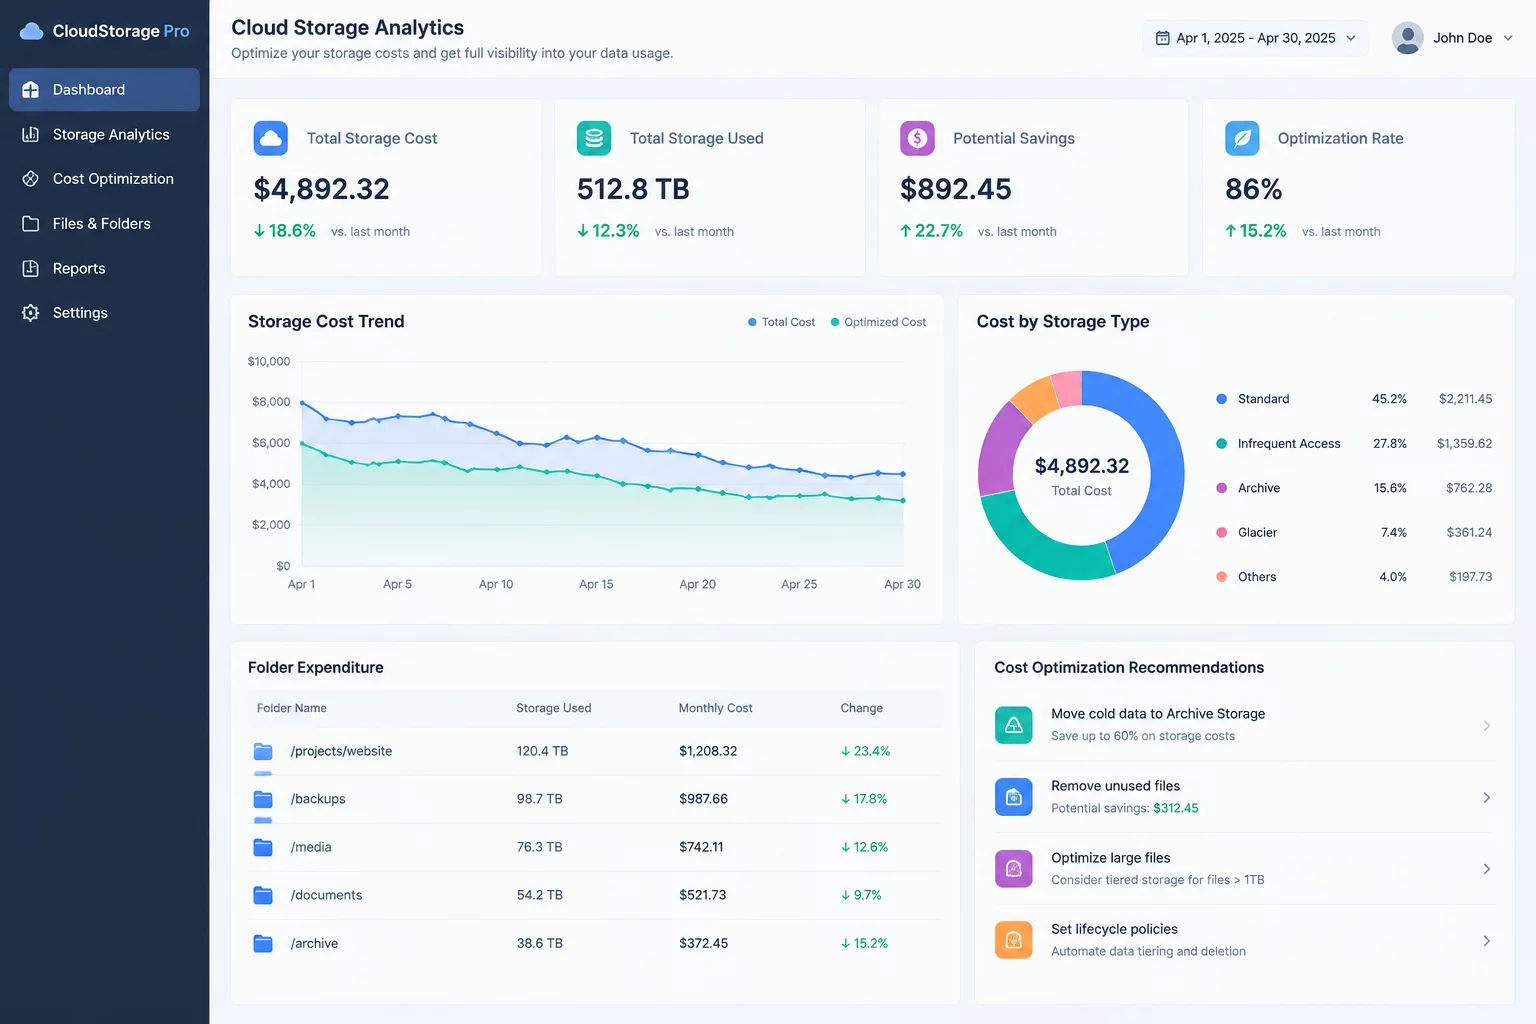Click the Total Storage Cost cloud icon

271,138
